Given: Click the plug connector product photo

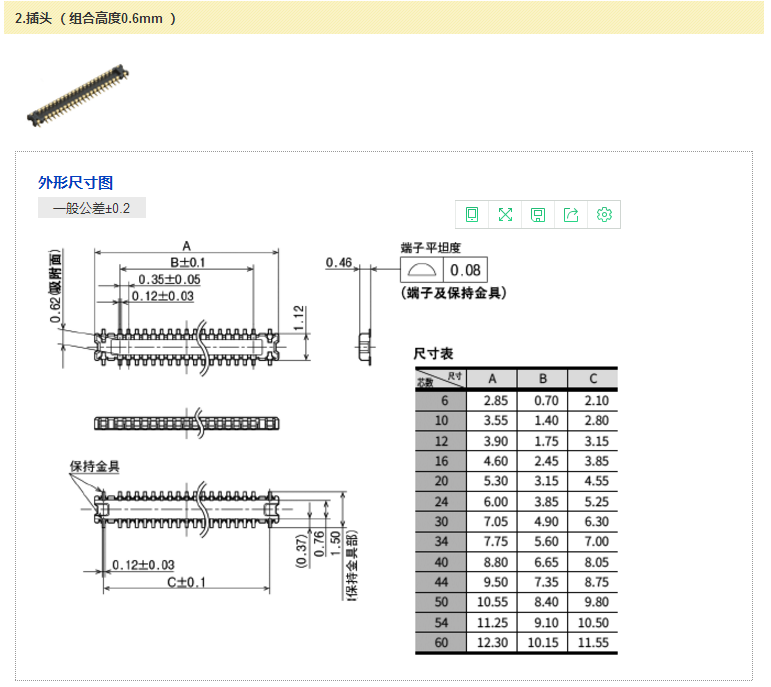Looking at the screenshot, I should (x=79, y=96).
